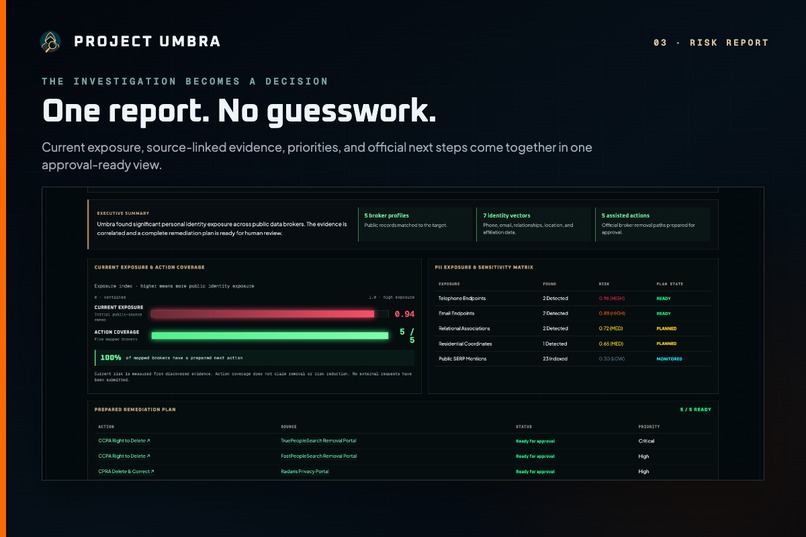Click PLANNED state for Relational Associations
806x537 pixels.
point(667,328)
